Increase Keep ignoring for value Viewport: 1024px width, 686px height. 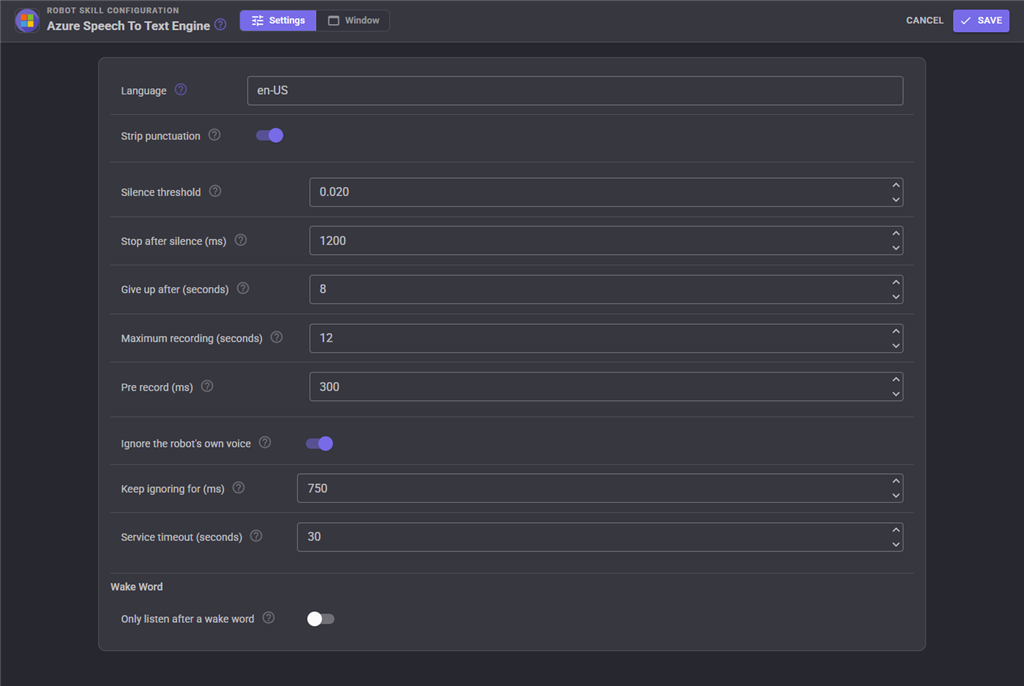896,482
